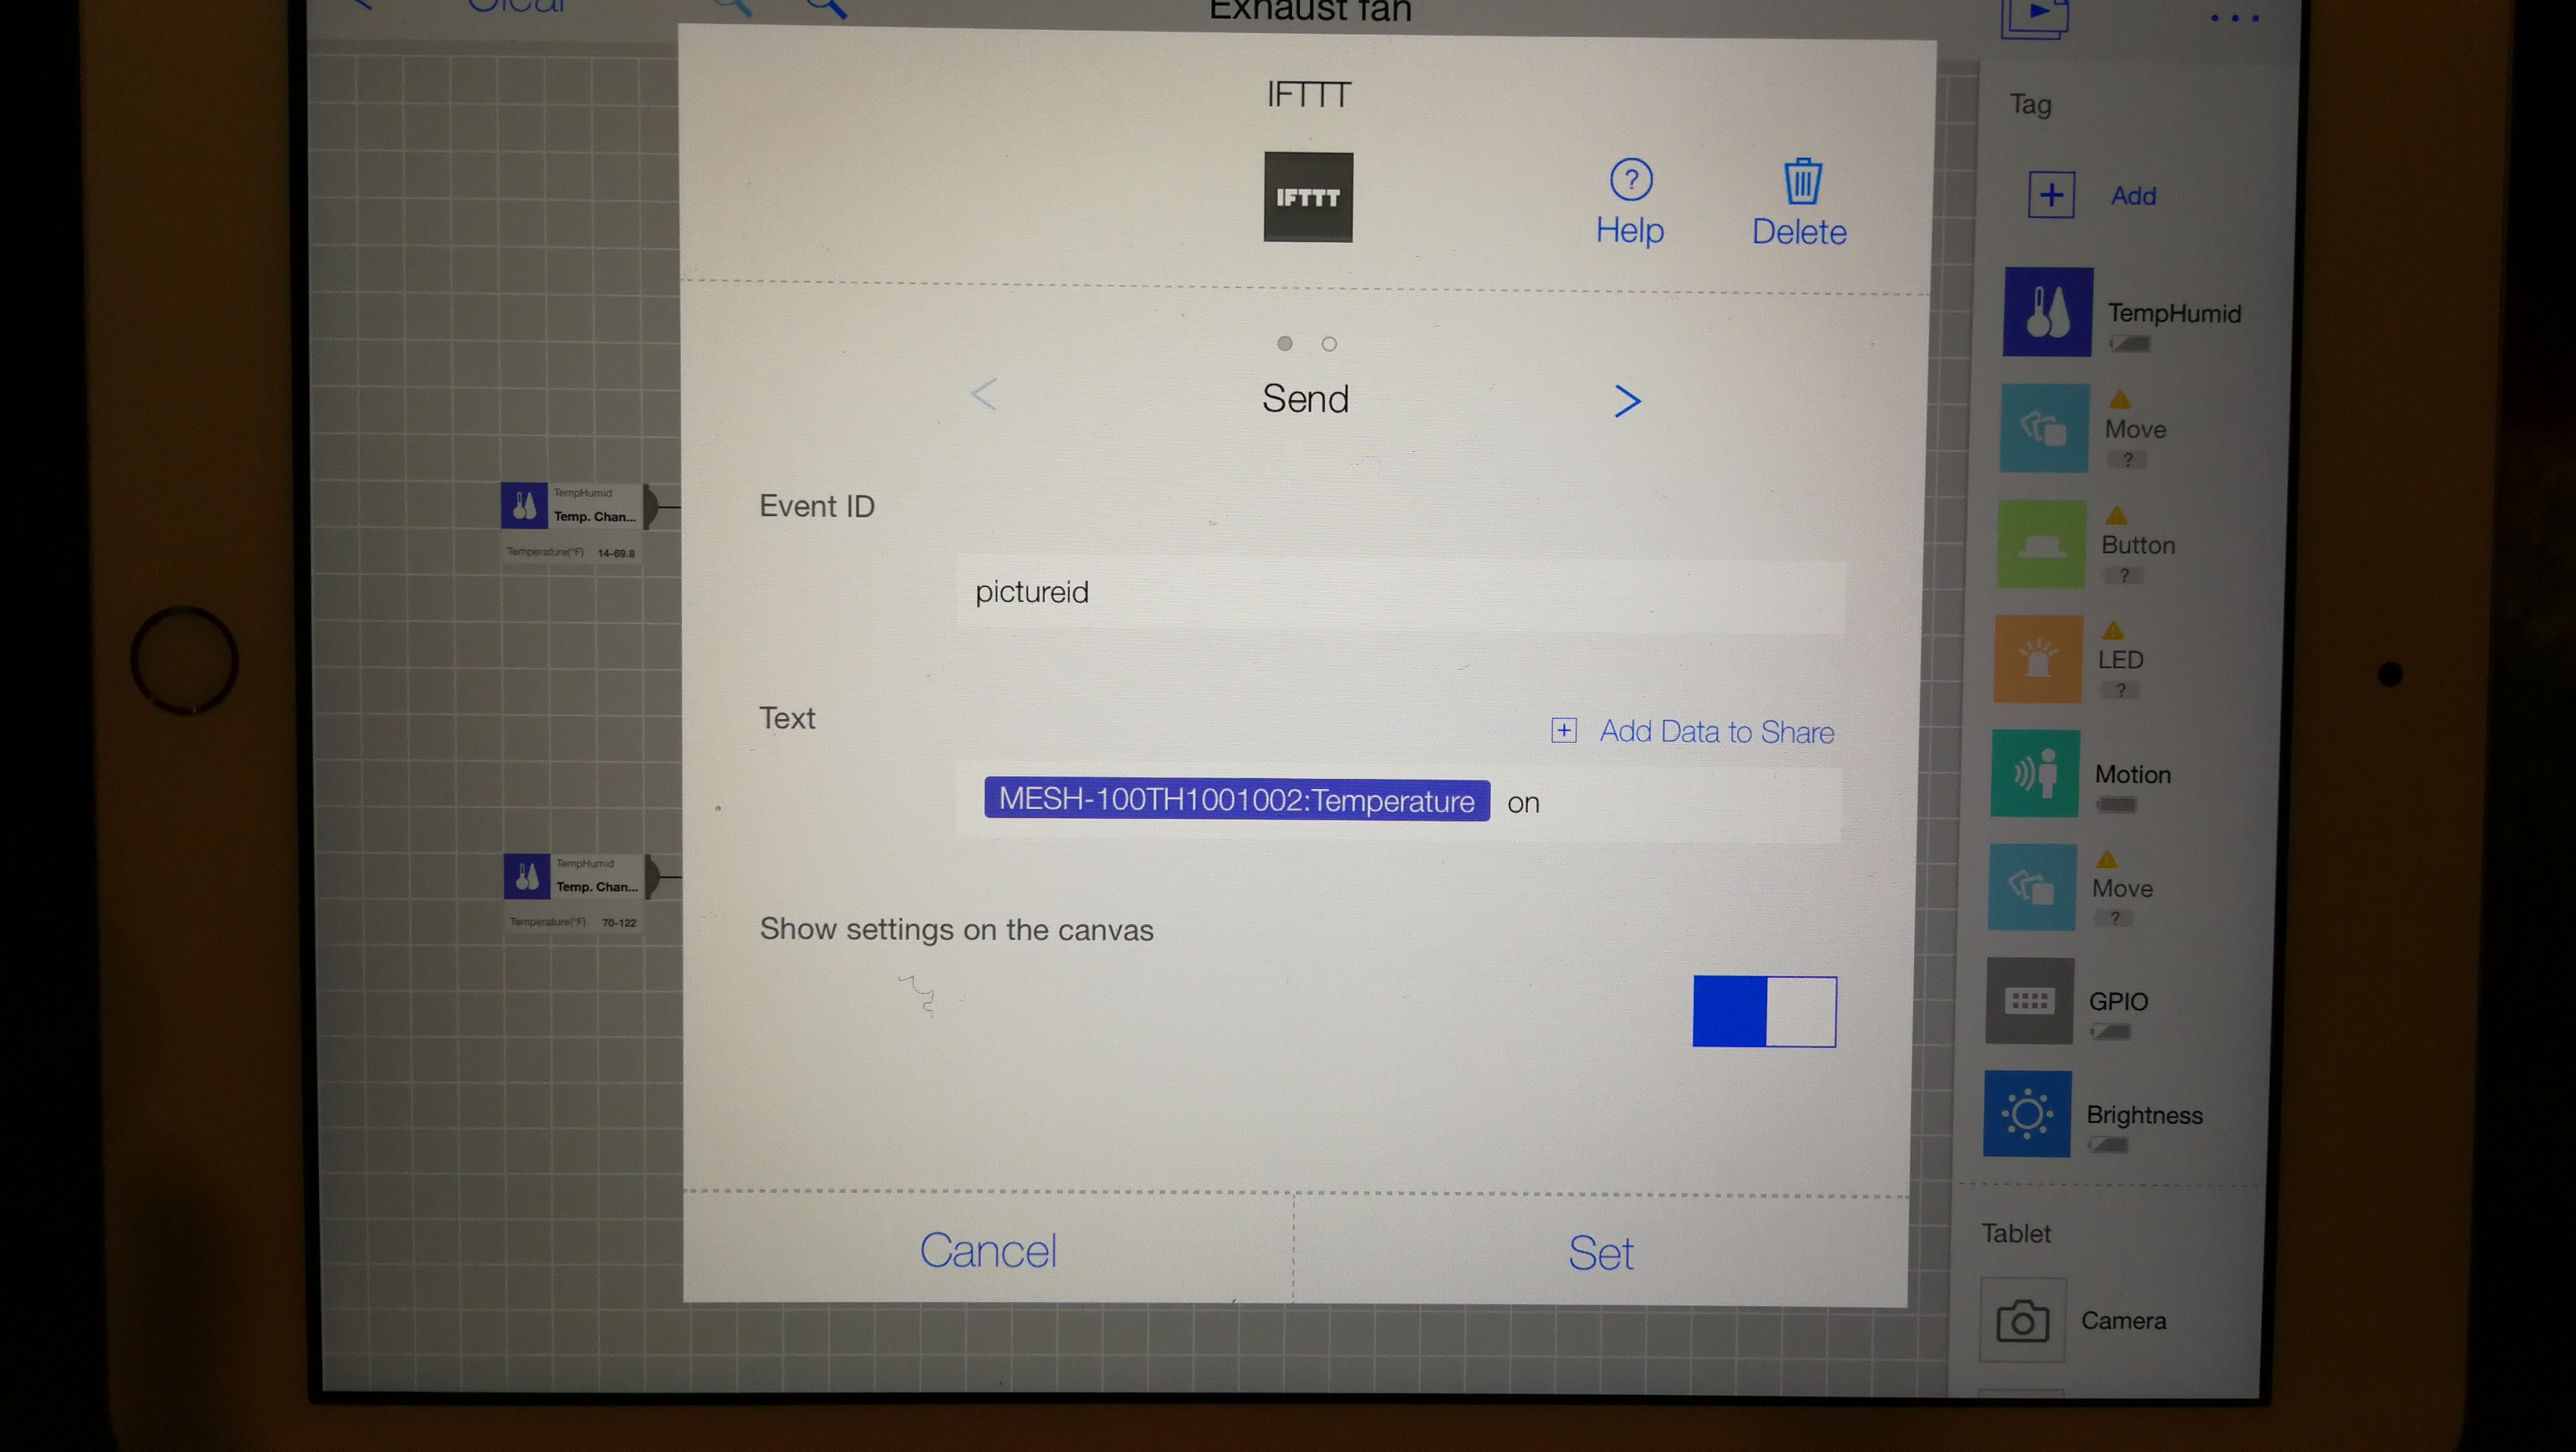Delete the IFTTT tag via trash icon

pyautogui.click(x=1802, y=182)
